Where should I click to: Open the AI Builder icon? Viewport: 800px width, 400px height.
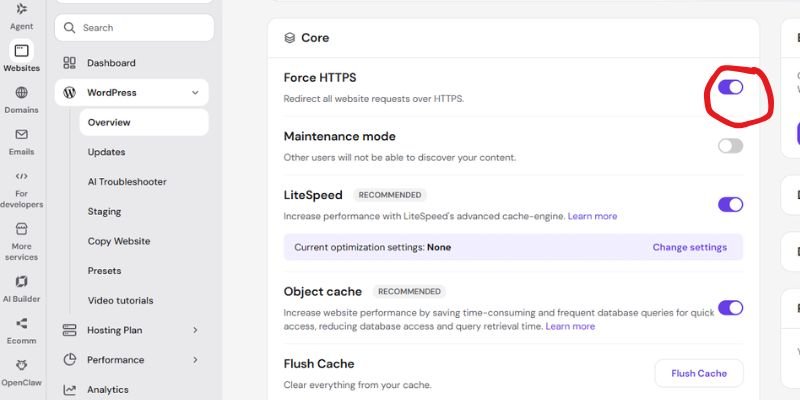point(21,282)
